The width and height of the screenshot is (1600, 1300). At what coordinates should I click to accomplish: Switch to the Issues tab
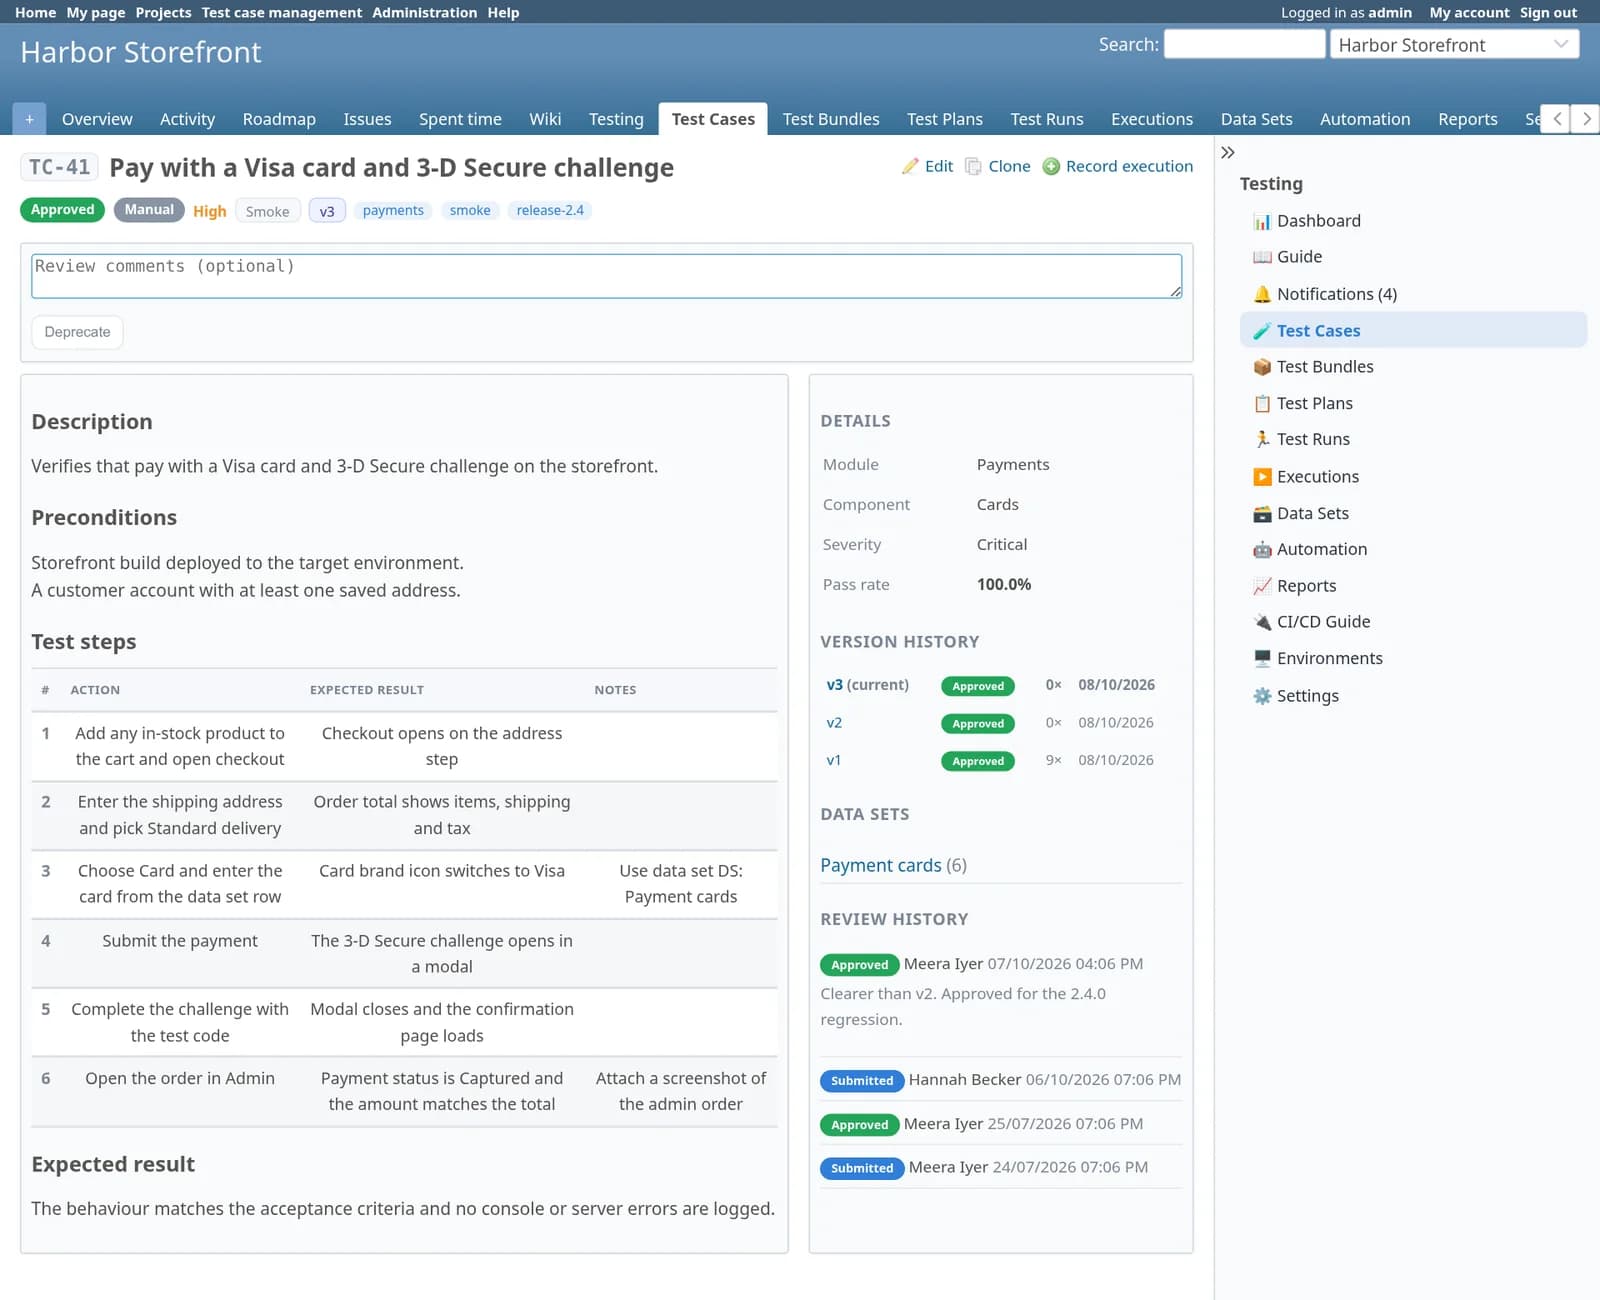pyautogui.click(x=367, y=119)
